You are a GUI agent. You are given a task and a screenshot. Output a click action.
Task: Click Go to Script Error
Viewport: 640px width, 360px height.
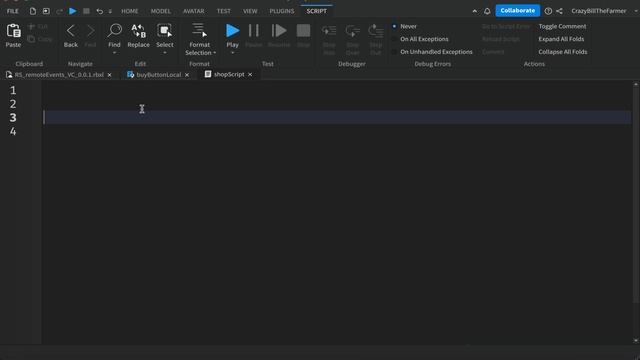click(x=506, y=26)
